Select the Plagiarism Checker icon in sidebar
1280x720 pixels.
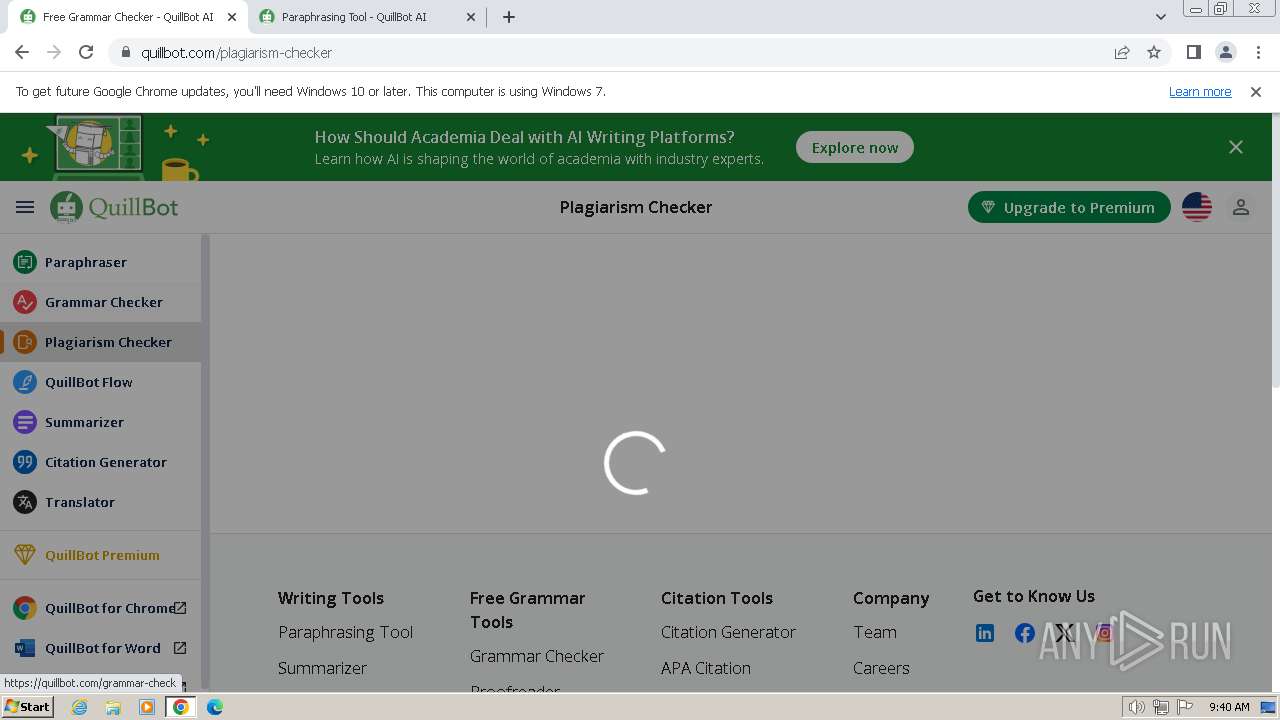[x=25, y=342]
